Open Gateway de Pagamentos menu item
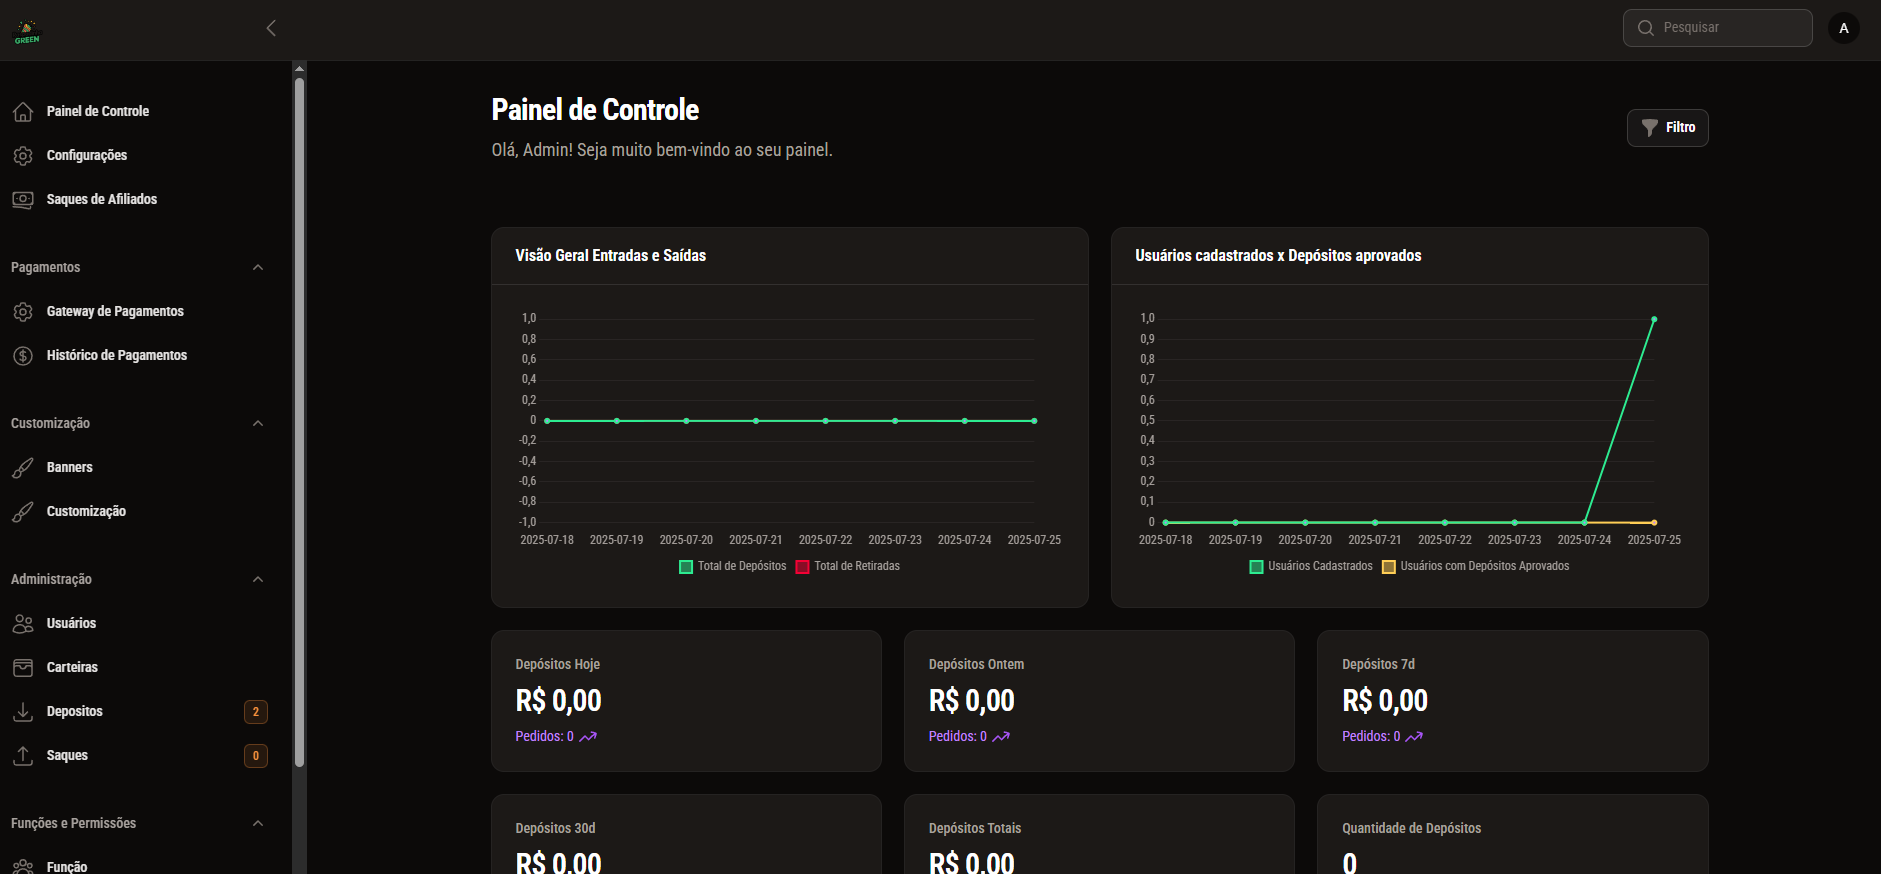This screenshot has height=874, width=1881. click(115, 312)
